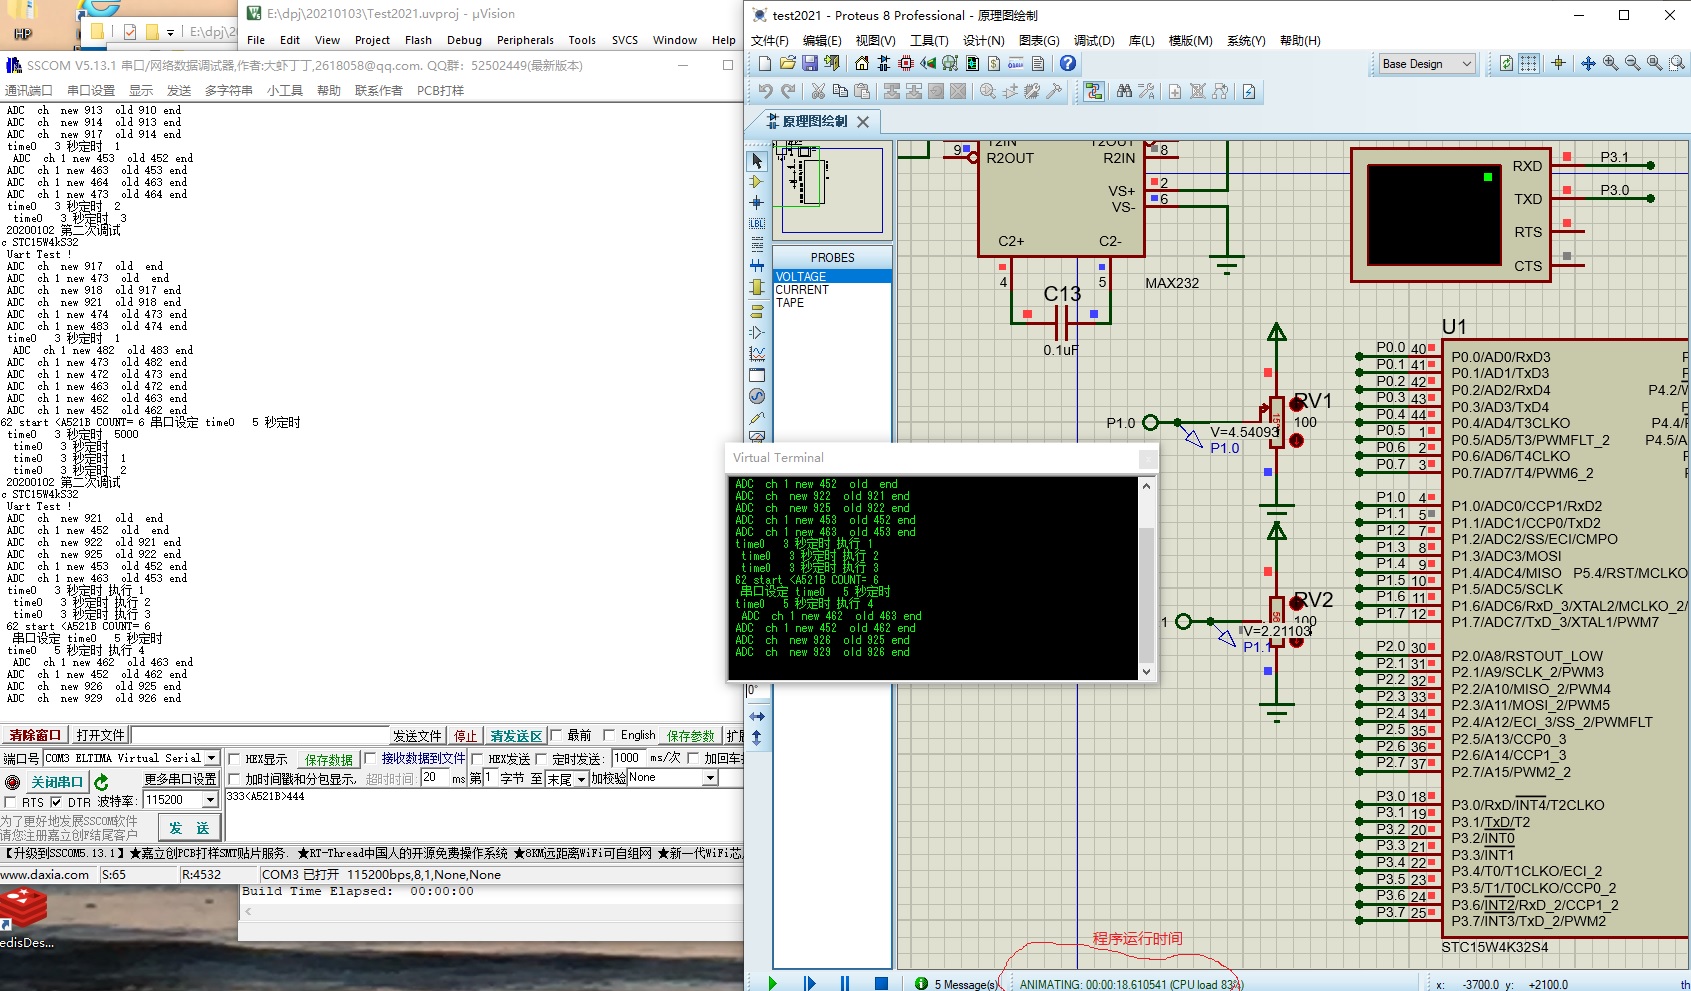
Task: Enable the English language checkbox
Action: tap(609, 735)
